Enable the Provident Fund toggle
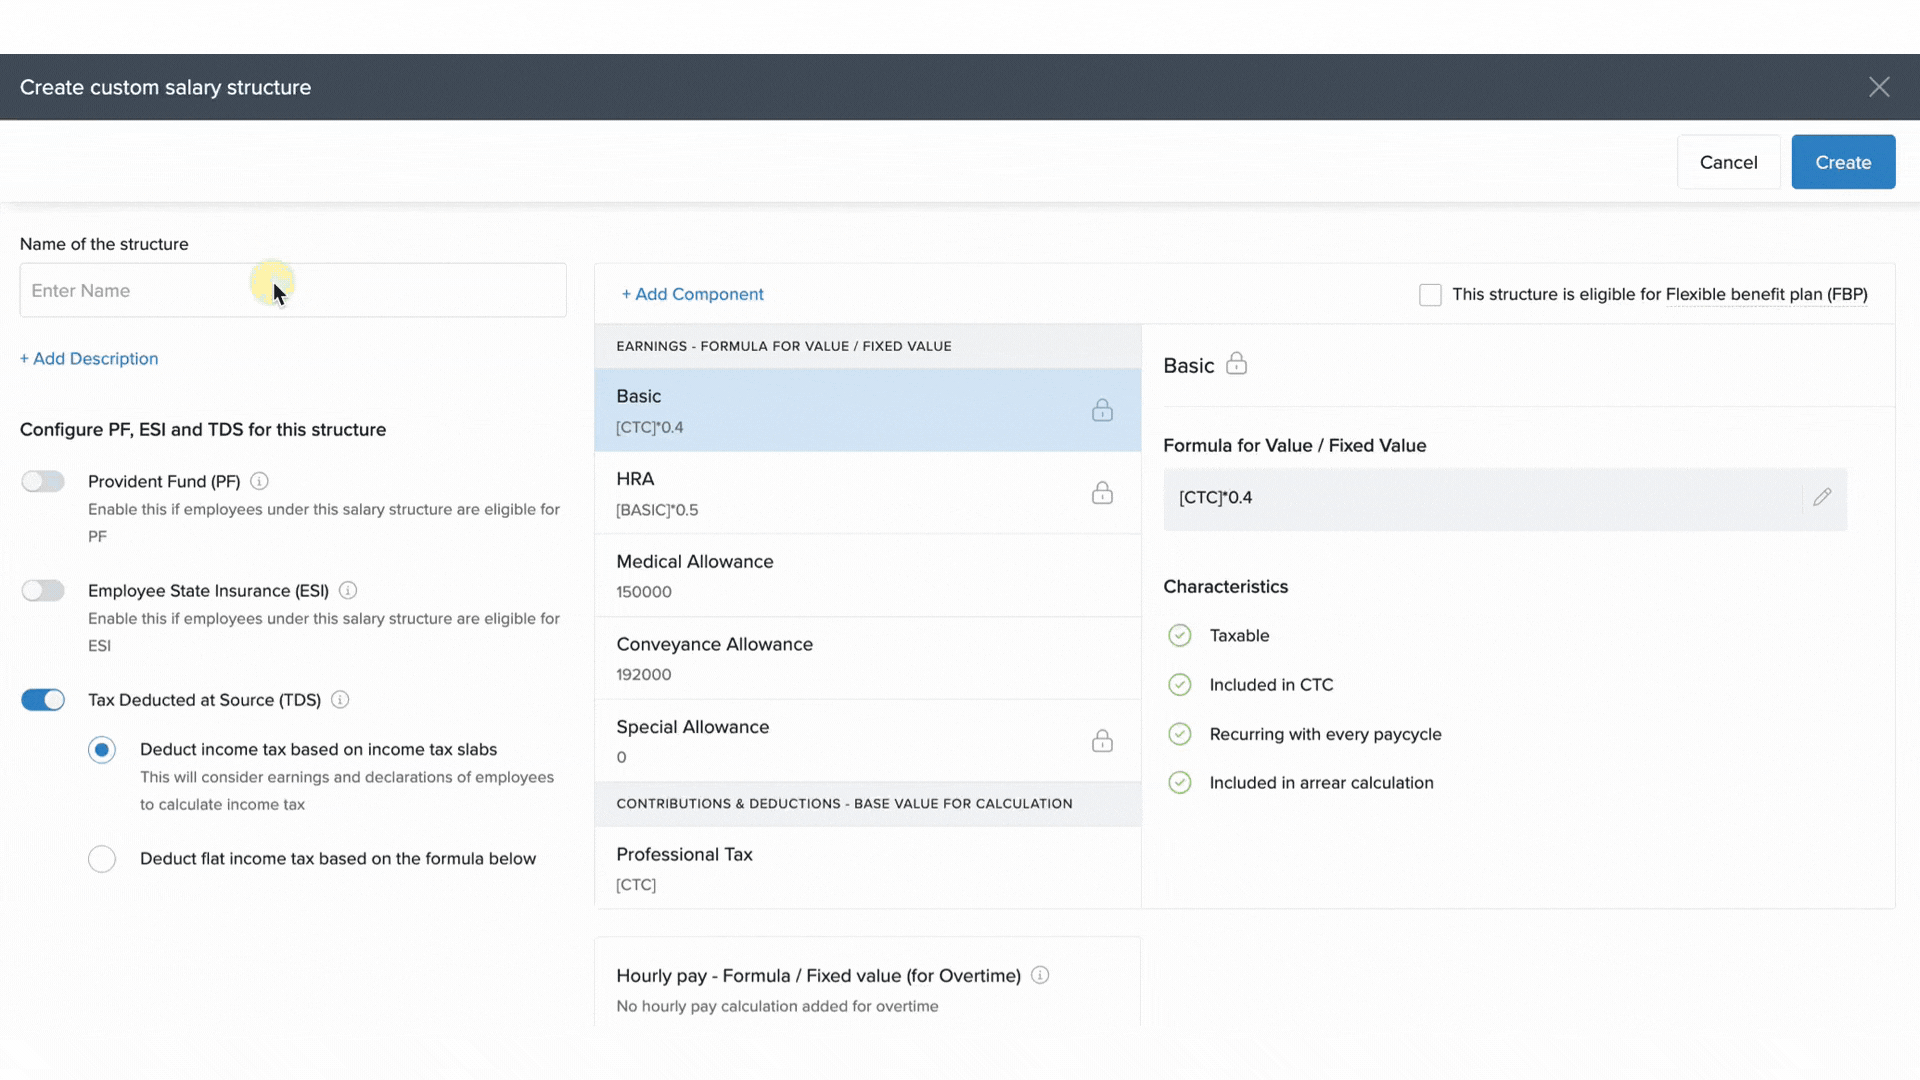The image size is (1920, 1080). point(43,481)
